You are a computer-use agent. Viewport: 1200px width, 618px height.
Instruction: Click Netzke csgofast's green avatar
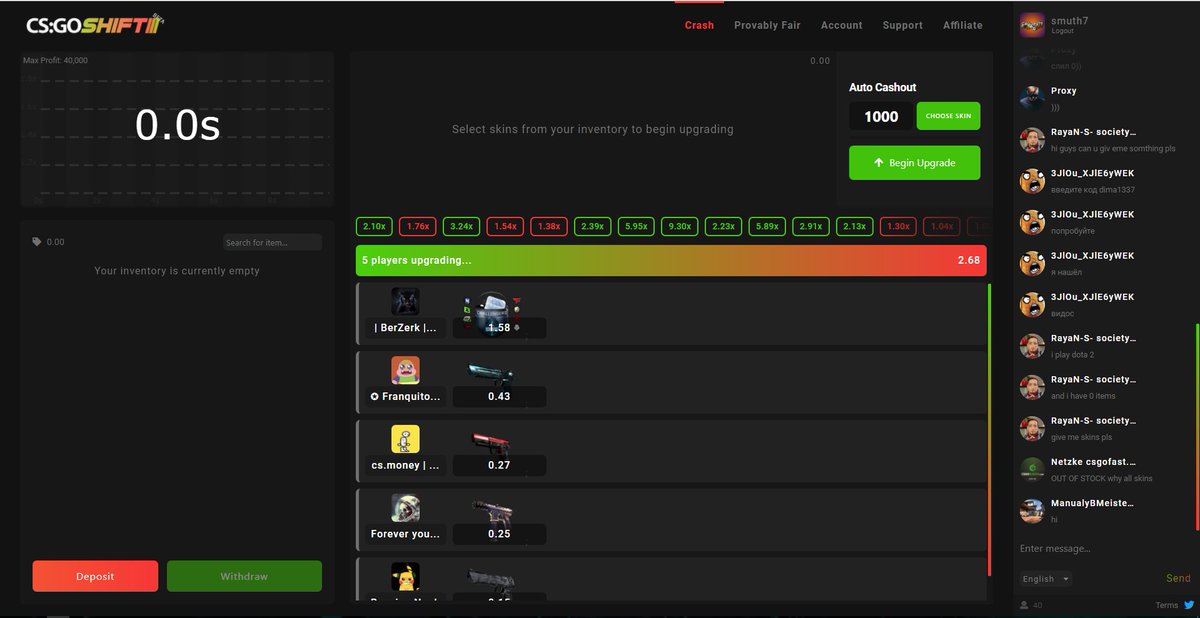[1032, 469]
